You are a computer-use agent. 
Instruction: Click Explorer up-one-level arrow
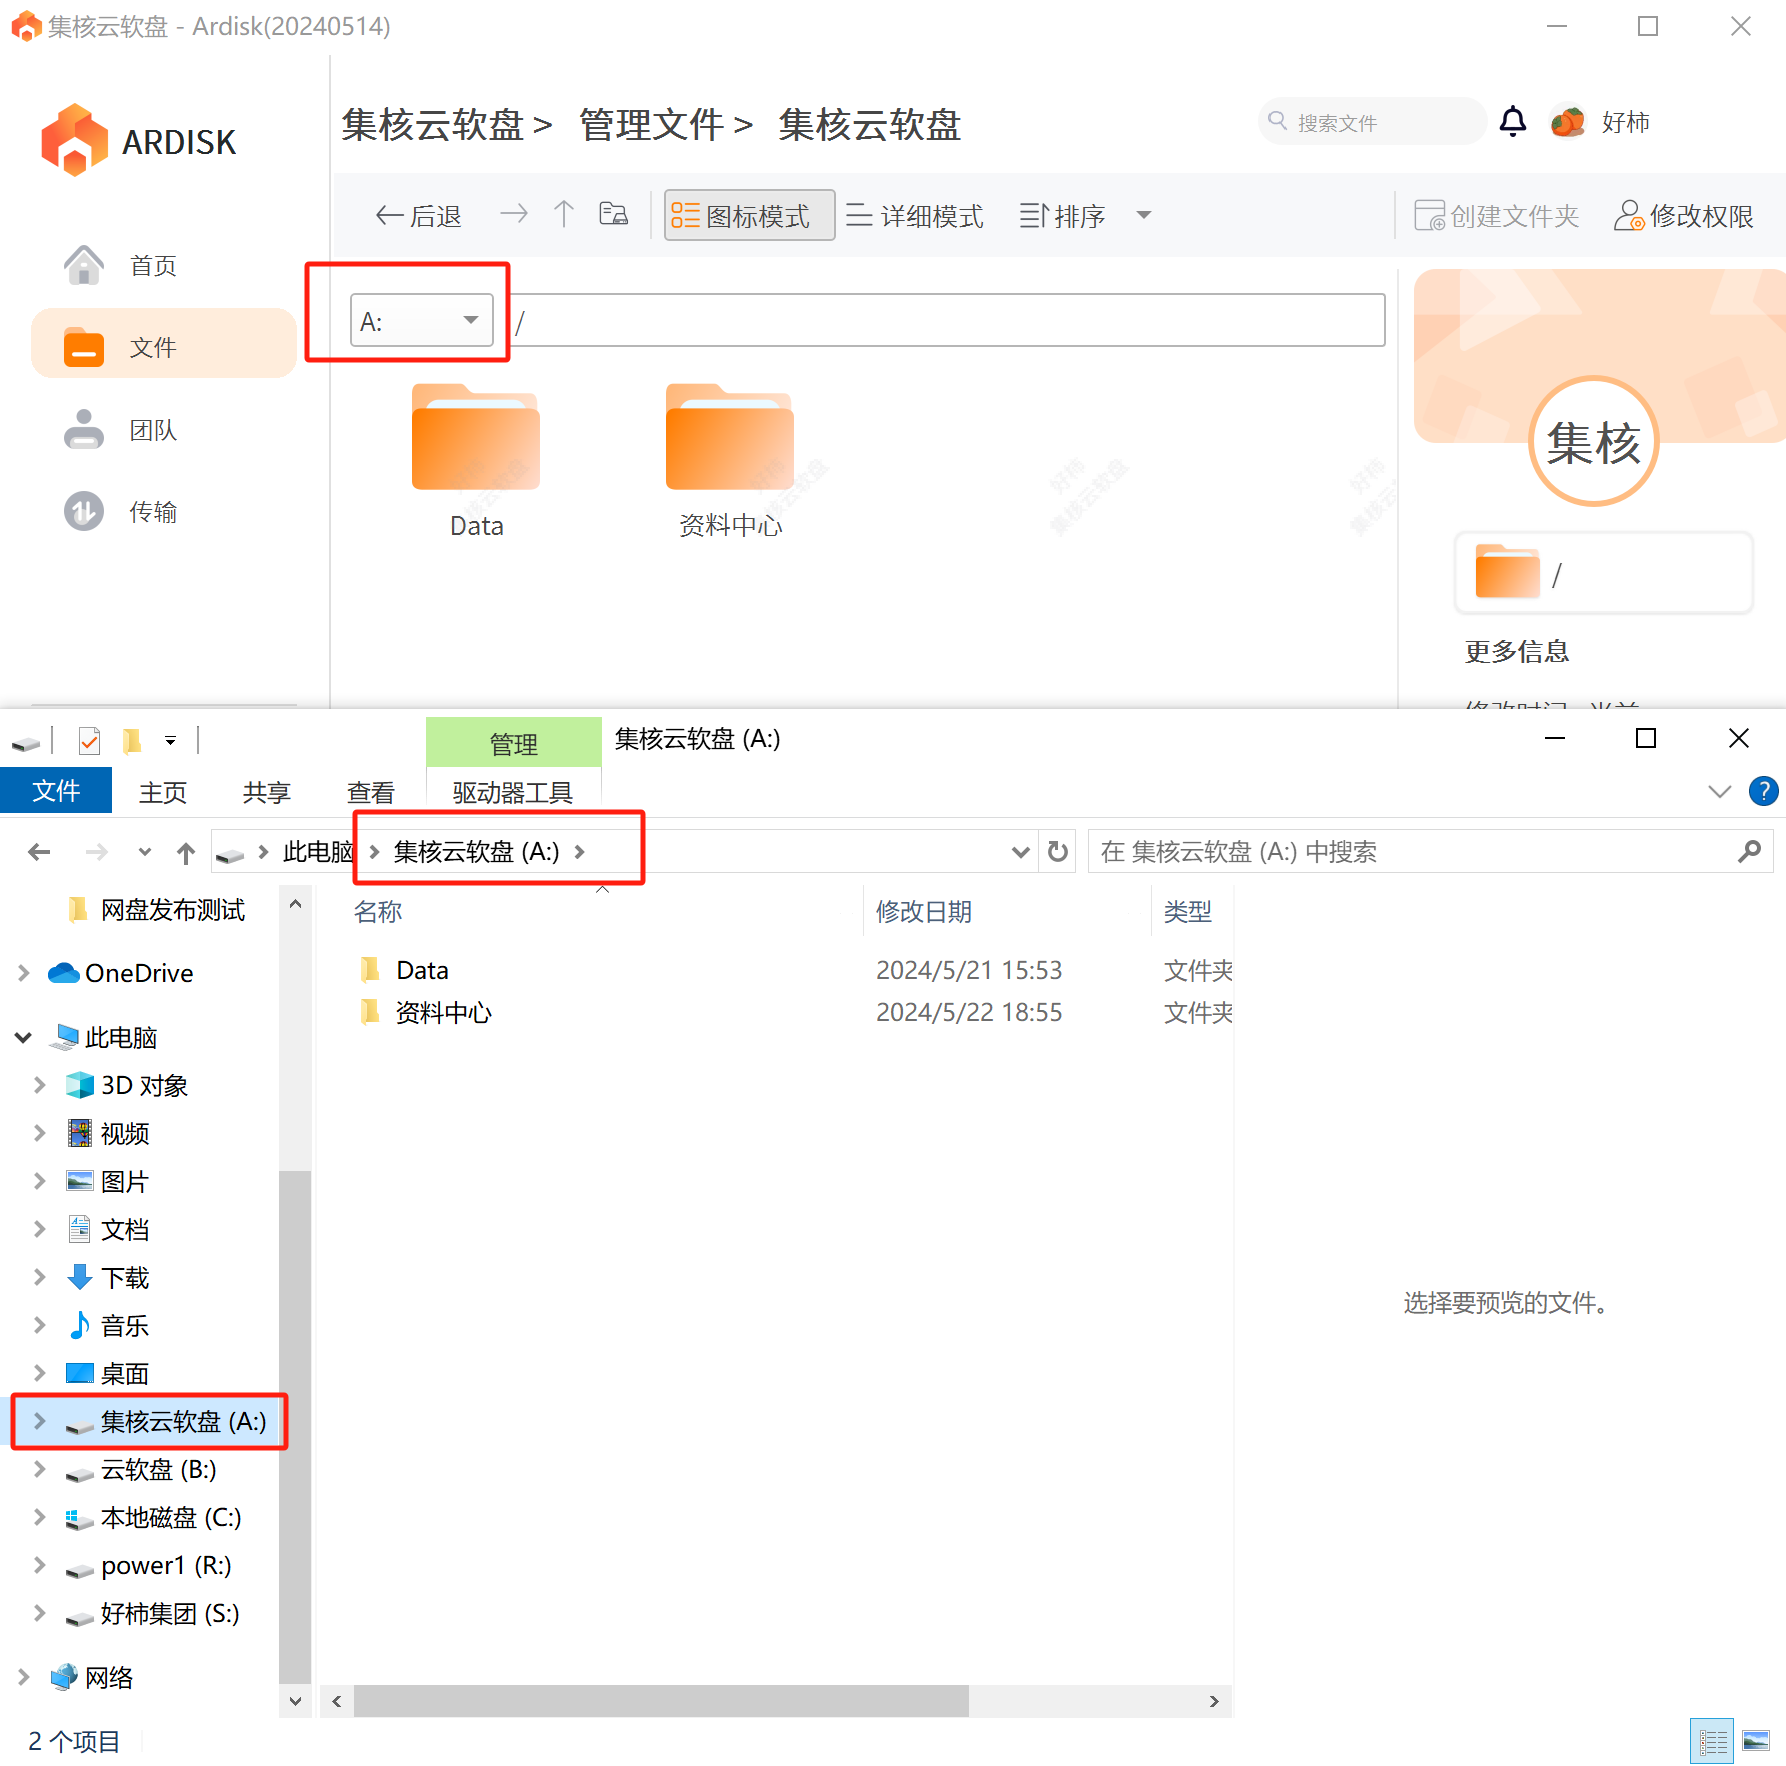186,853
